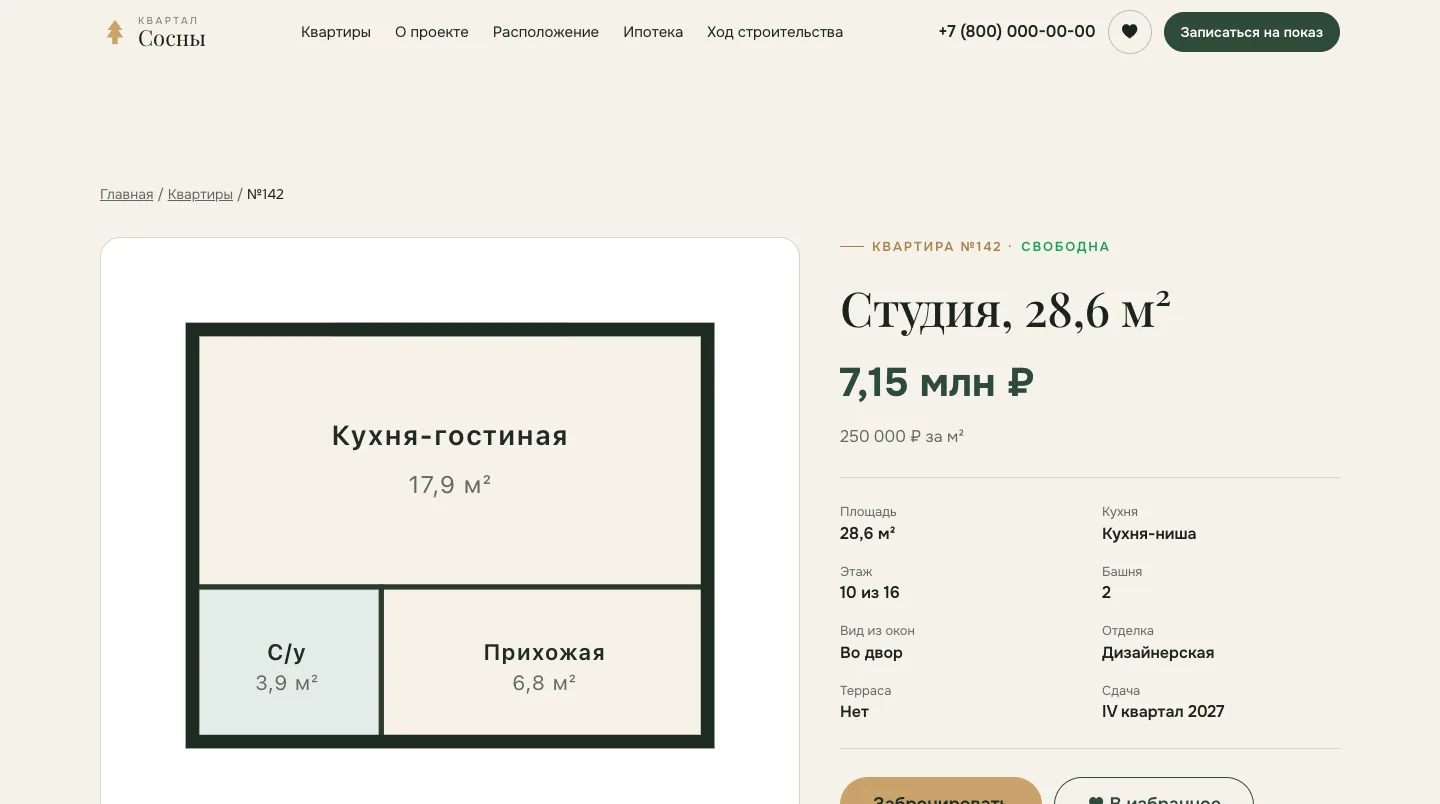Click the №142 breadcrumb text
1440x804 pixels.
(265, 194)
